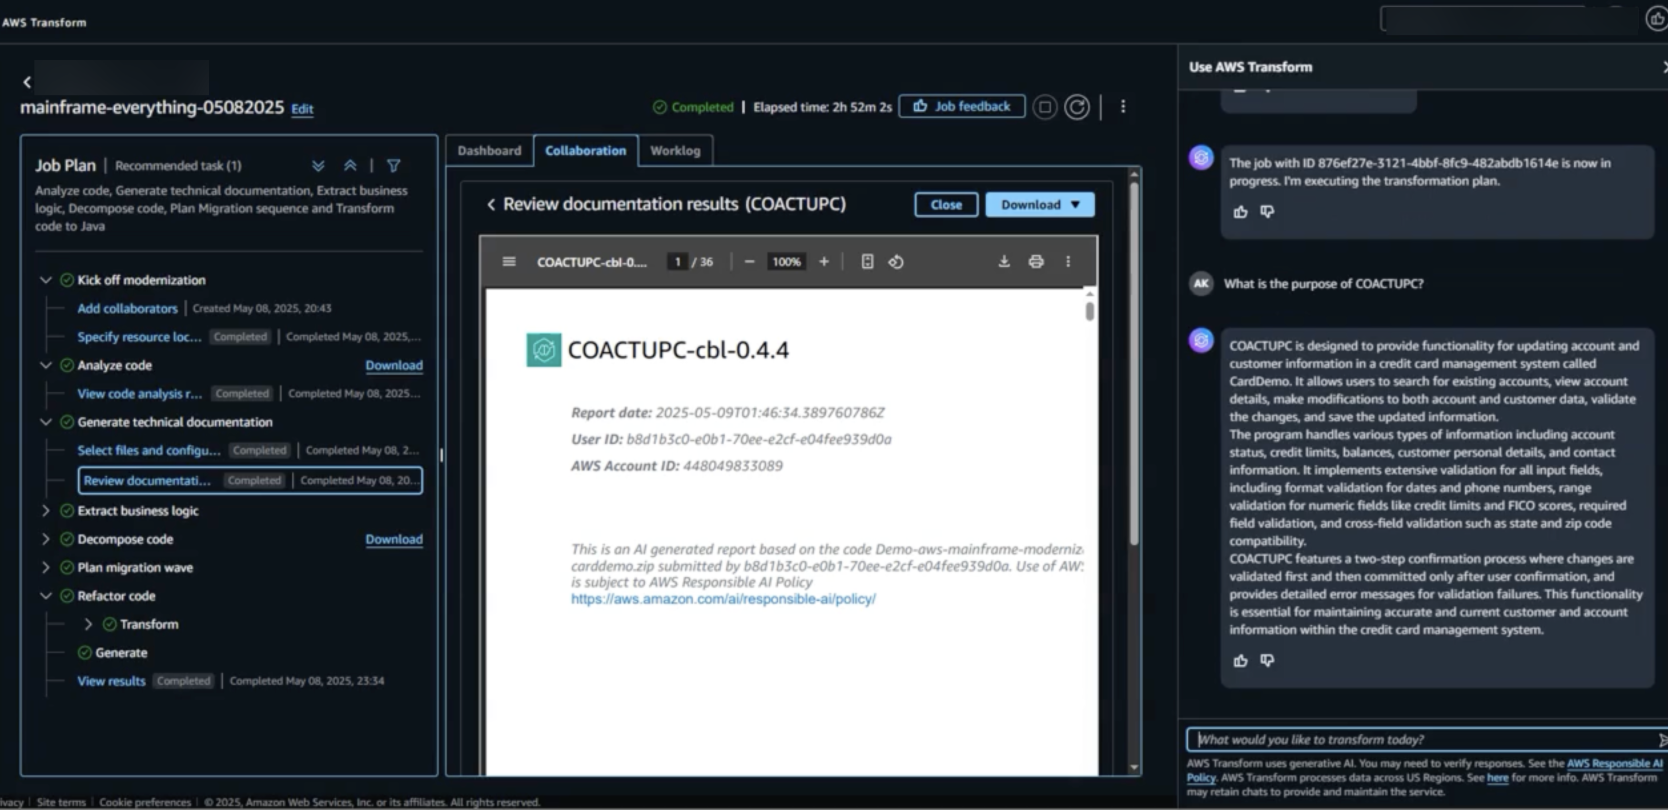Open the View results task
The image size is (1668, 810).
point(112,681)
